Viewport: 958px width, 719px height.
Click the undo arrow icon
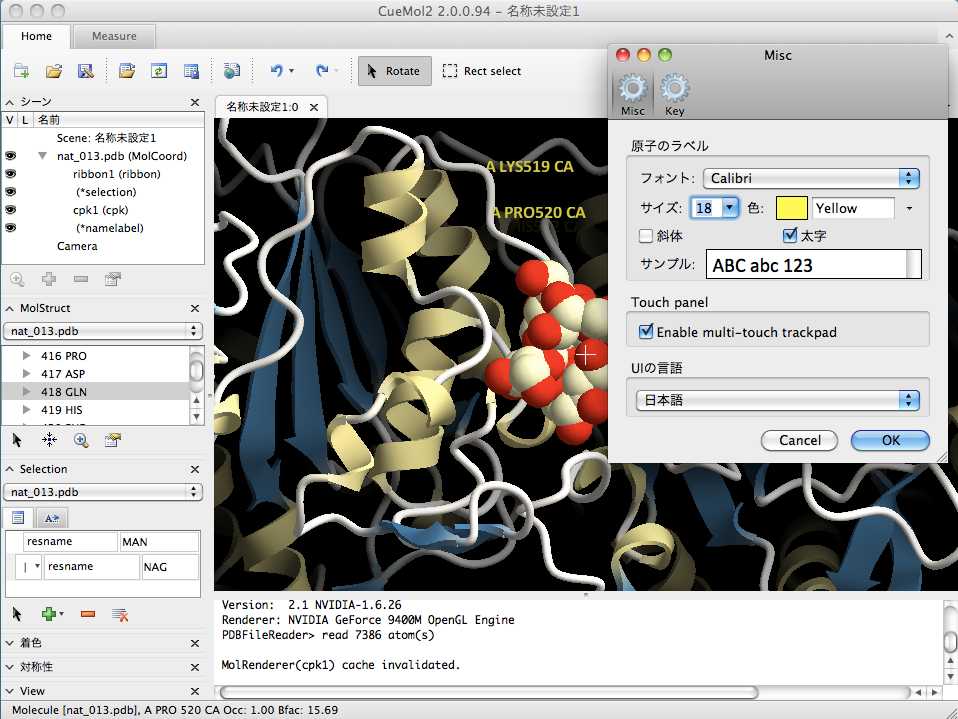(276, 71)
